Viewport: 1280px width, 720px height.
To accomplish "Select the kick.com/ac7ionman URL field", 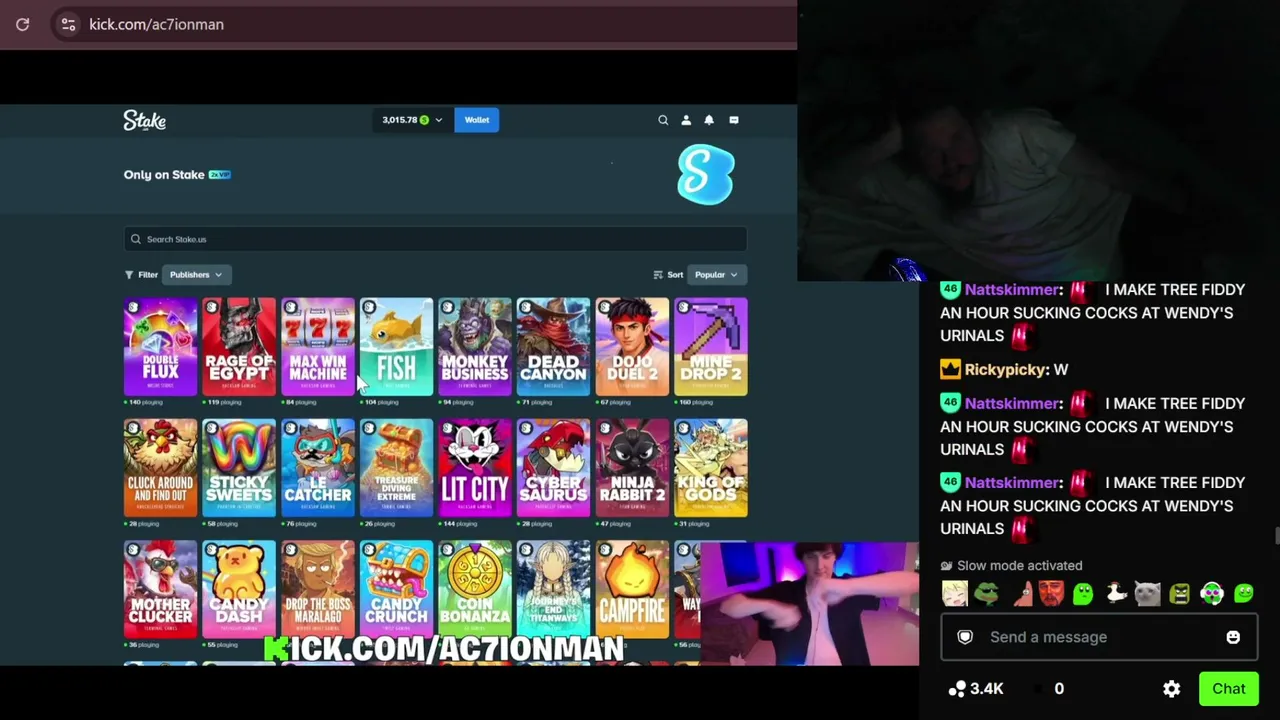I will (x=156, y=24).
